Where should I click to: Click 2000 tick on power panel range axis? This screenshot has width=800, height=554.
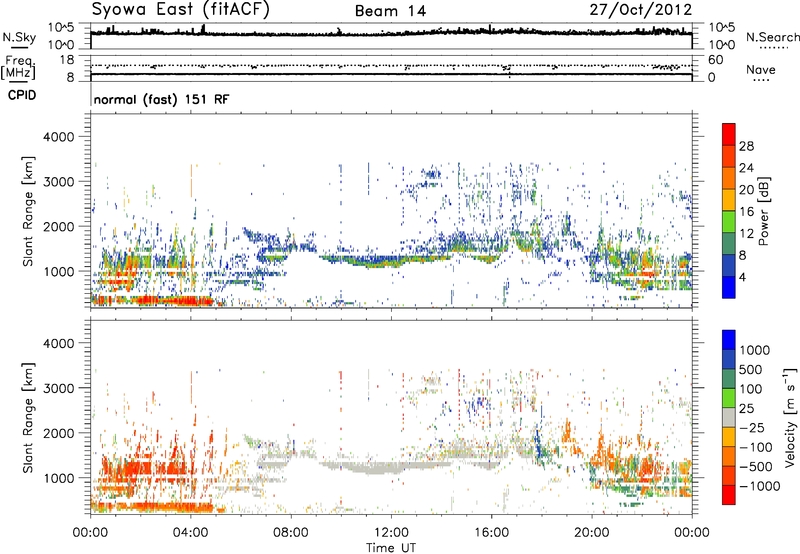(59, 226)
